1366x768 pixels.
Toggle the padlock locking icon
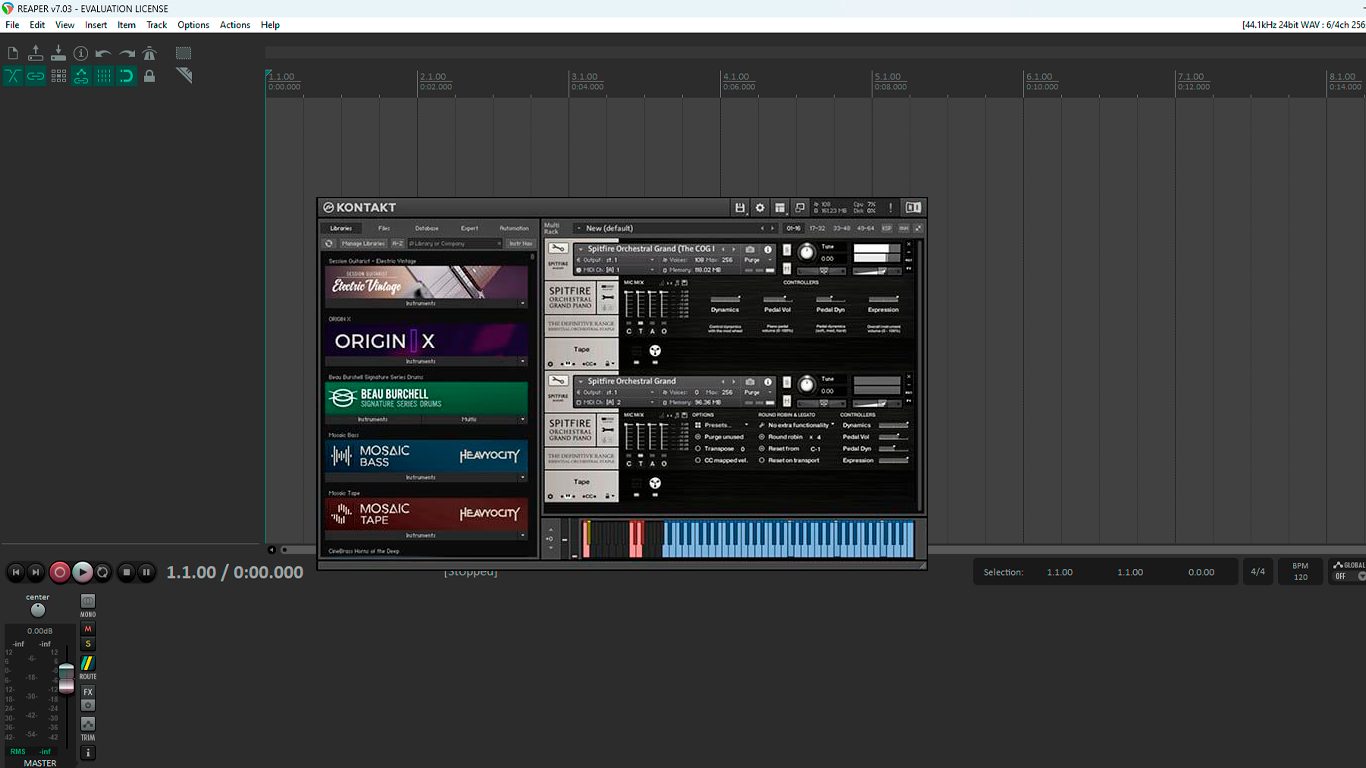coord(149,76)
